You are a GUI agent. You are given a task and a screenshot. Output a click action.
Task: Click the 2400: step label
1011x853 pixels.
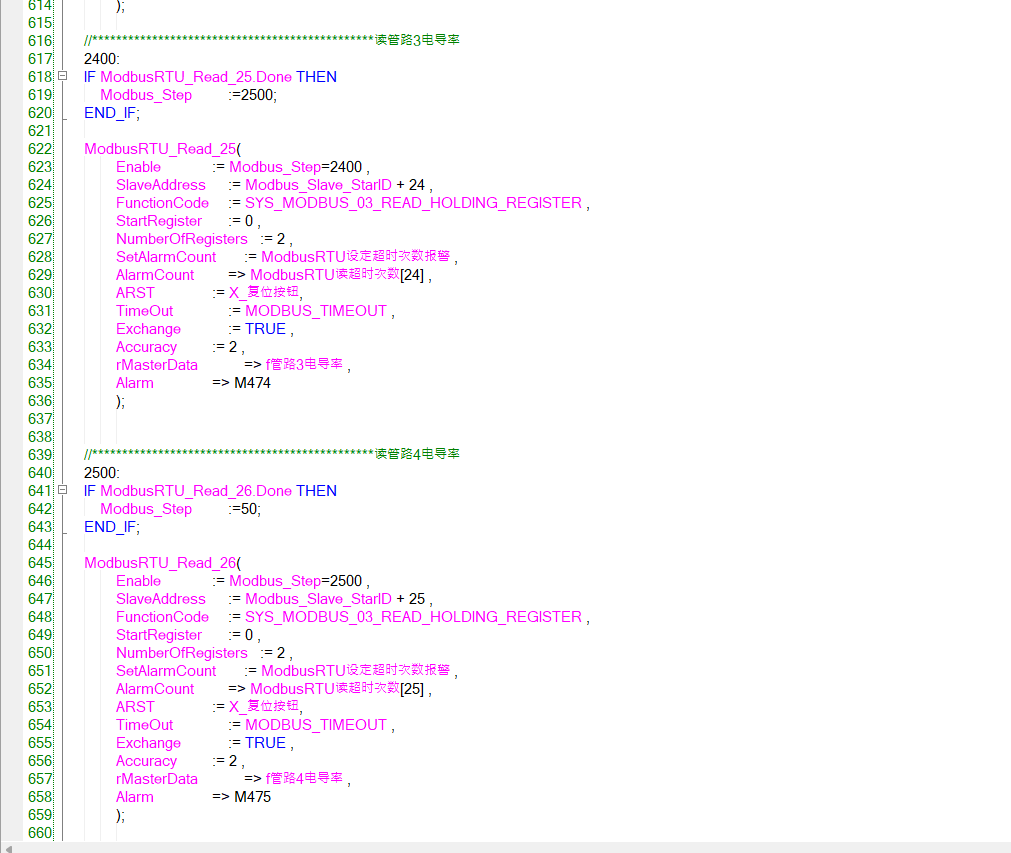(102, 59)
